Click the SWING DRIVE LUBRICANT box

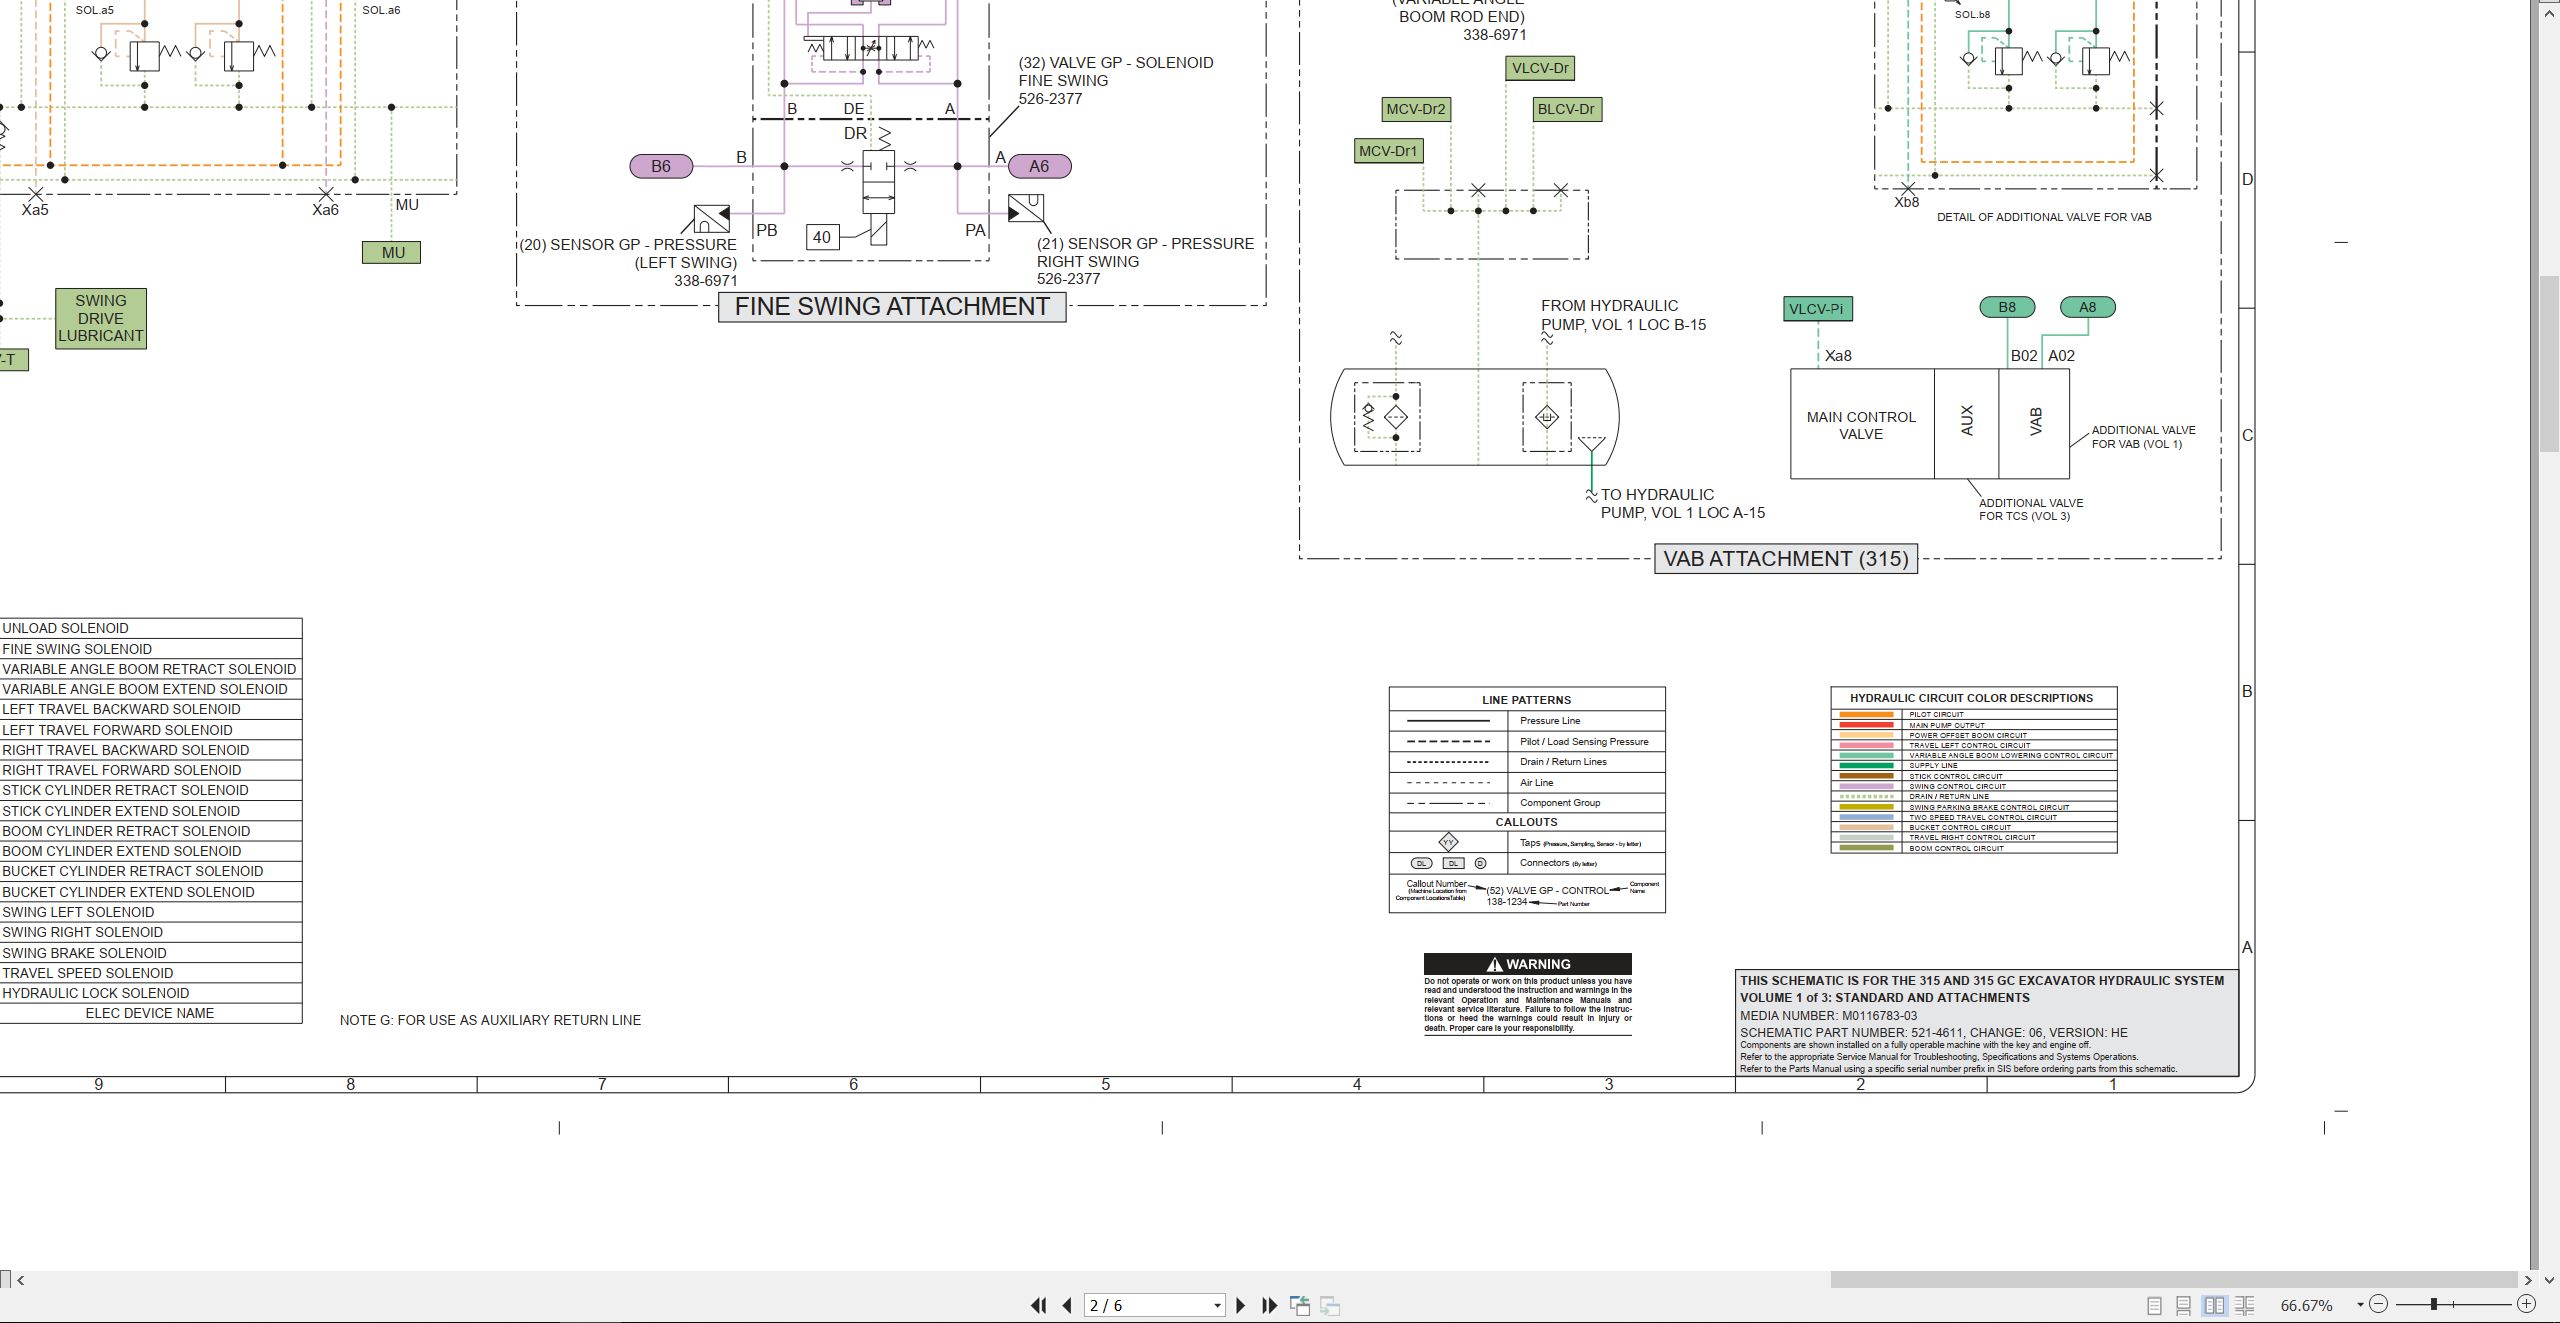(x=101, y=318)
